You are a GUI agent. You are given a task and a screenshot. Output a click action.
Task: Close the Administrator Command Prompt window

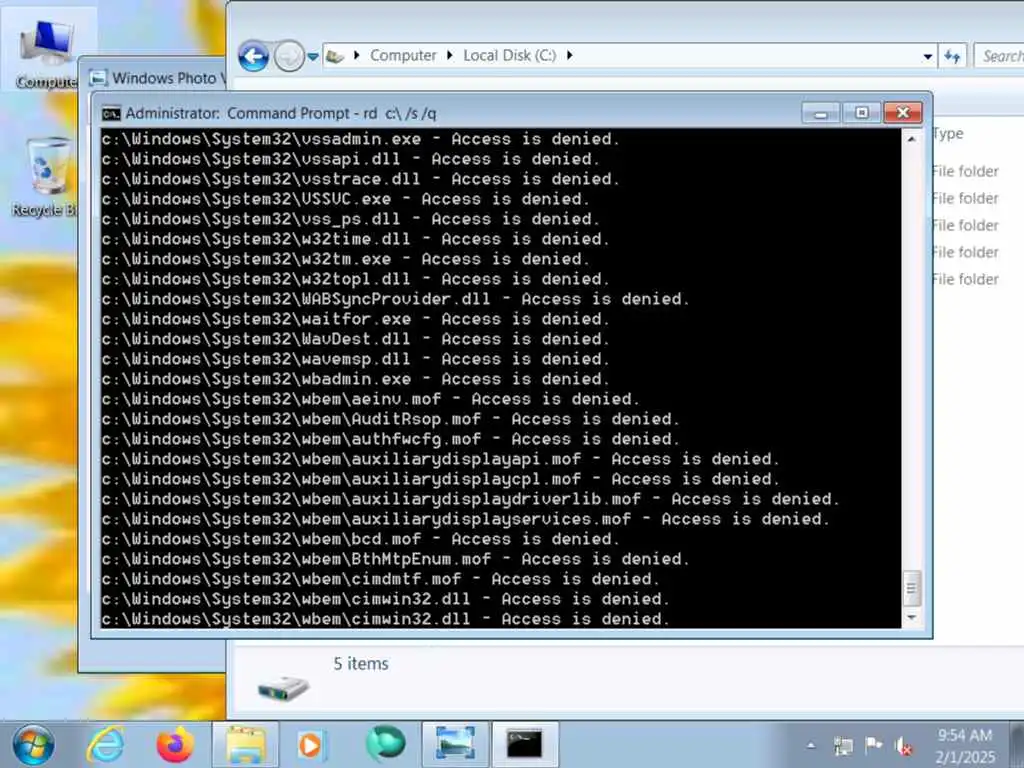tap(903, 113)
